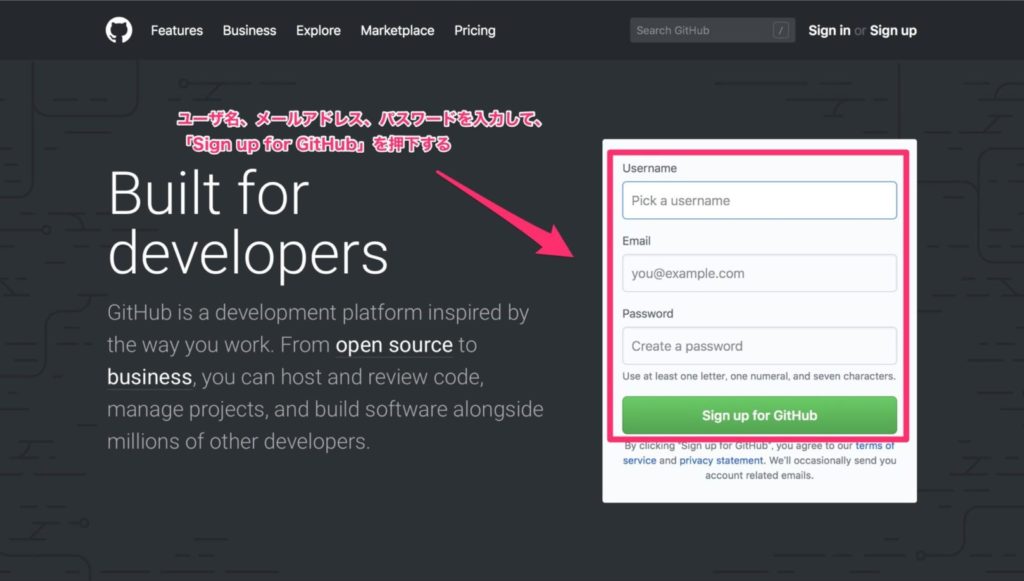Click the password requirements hint text

coord(759,376)
